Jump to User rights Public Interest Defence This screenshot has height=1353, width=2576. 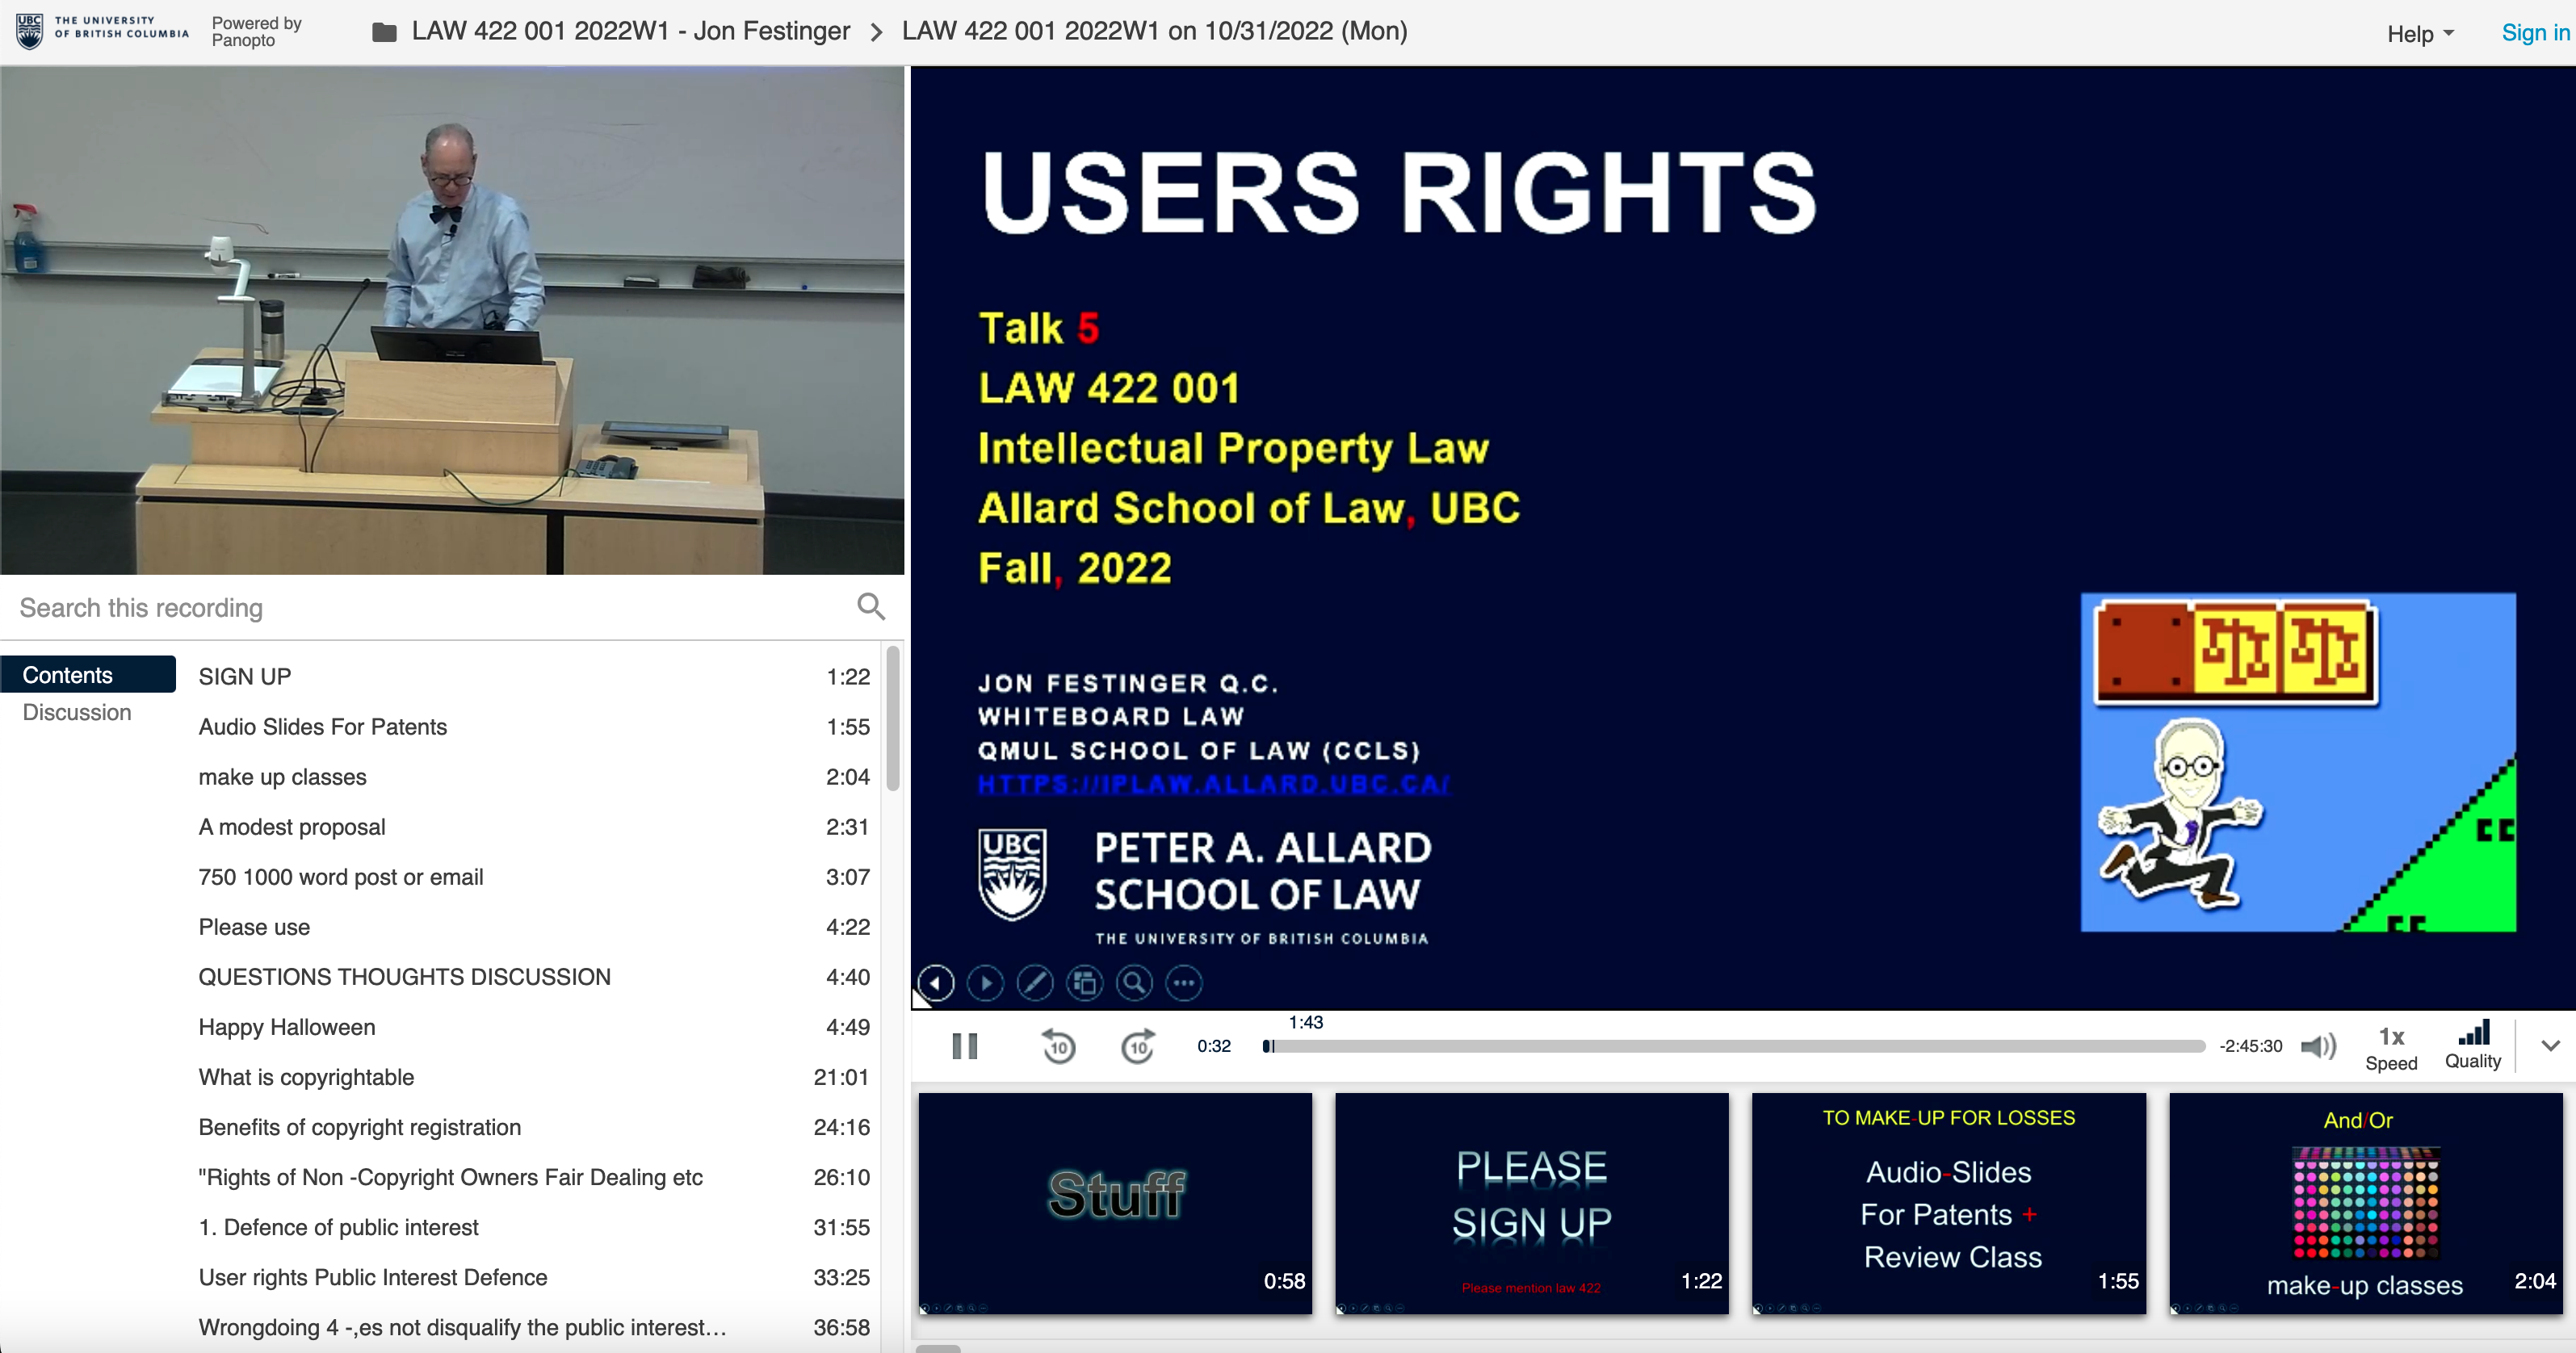coord(534,1277)
